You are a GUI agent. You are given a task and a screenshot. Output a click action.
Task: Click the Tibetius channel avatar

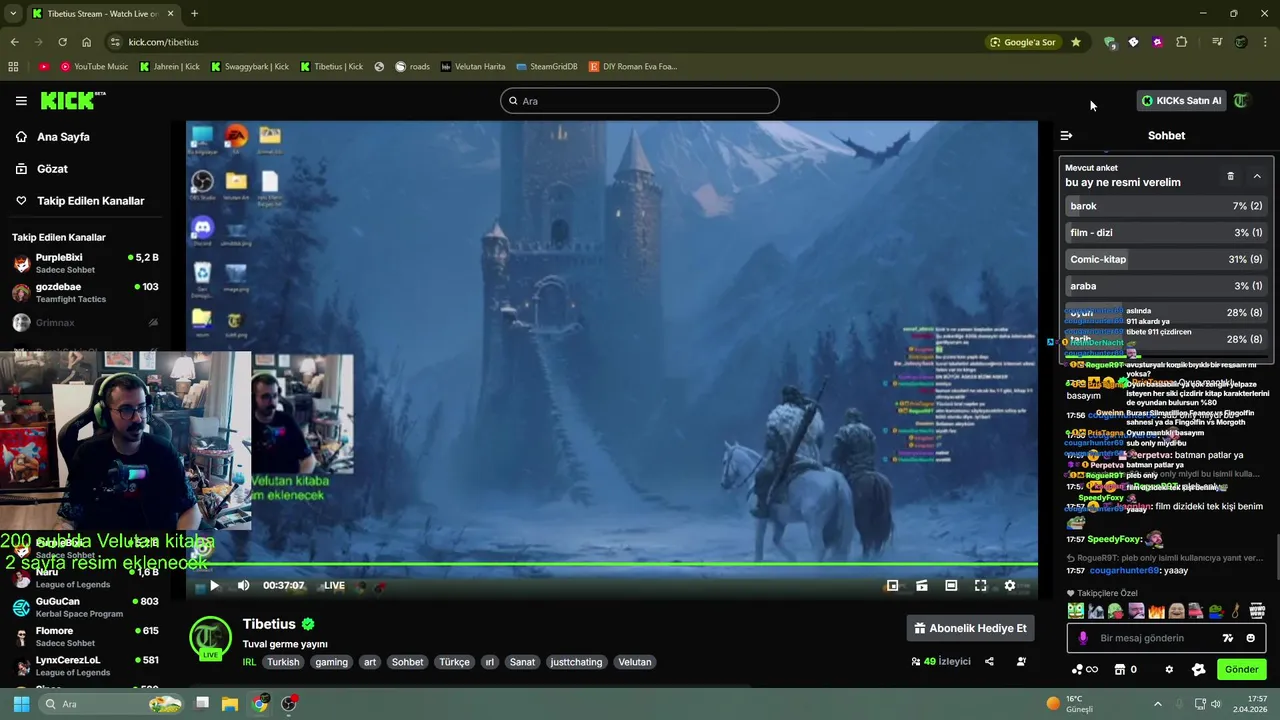tap(210, 638)
